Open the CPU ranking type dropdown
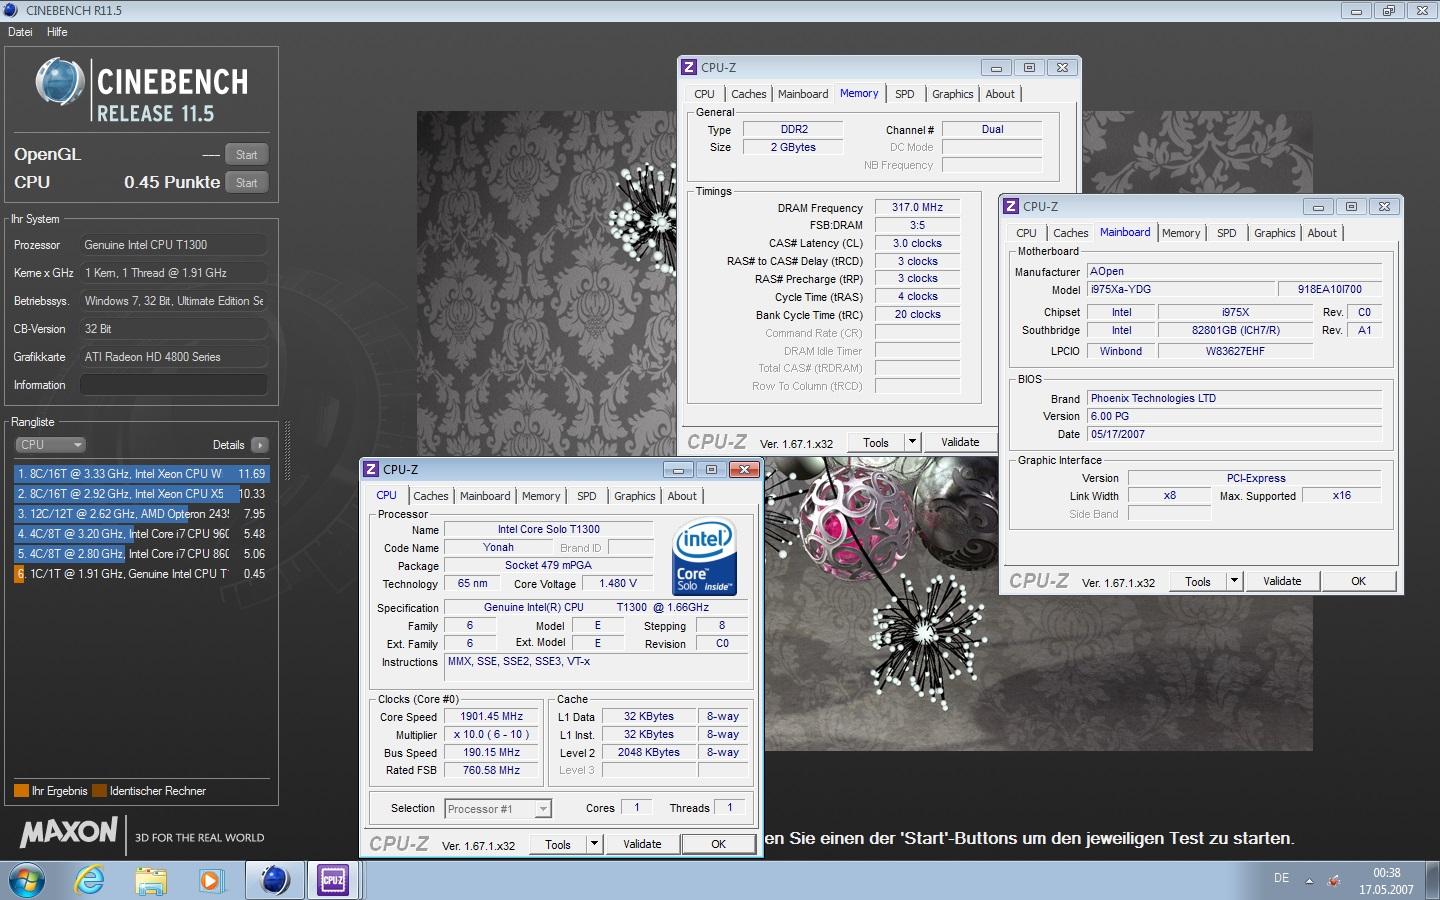The width and height of the screenshot is (1440, 900). 50,445
